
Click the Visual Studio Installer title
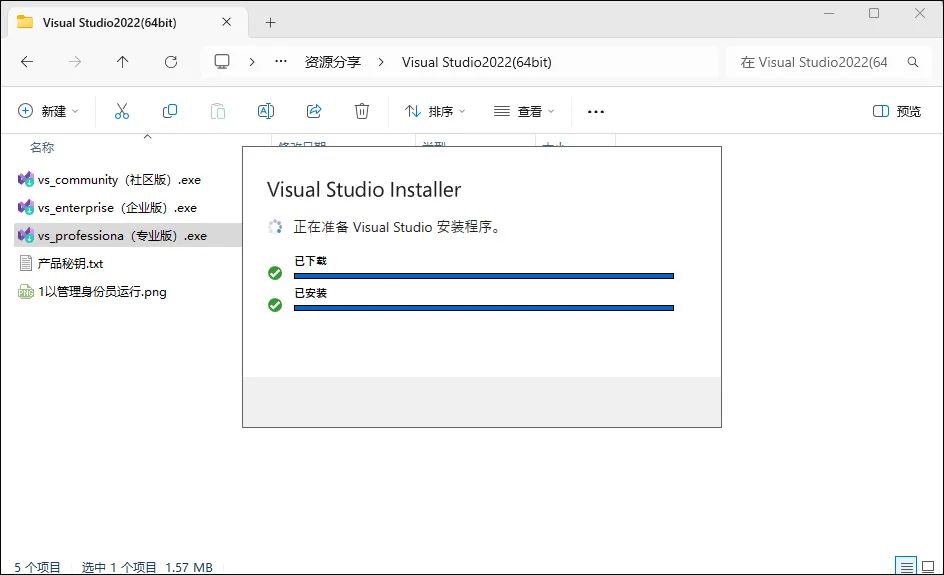click(x=364, y=190)
